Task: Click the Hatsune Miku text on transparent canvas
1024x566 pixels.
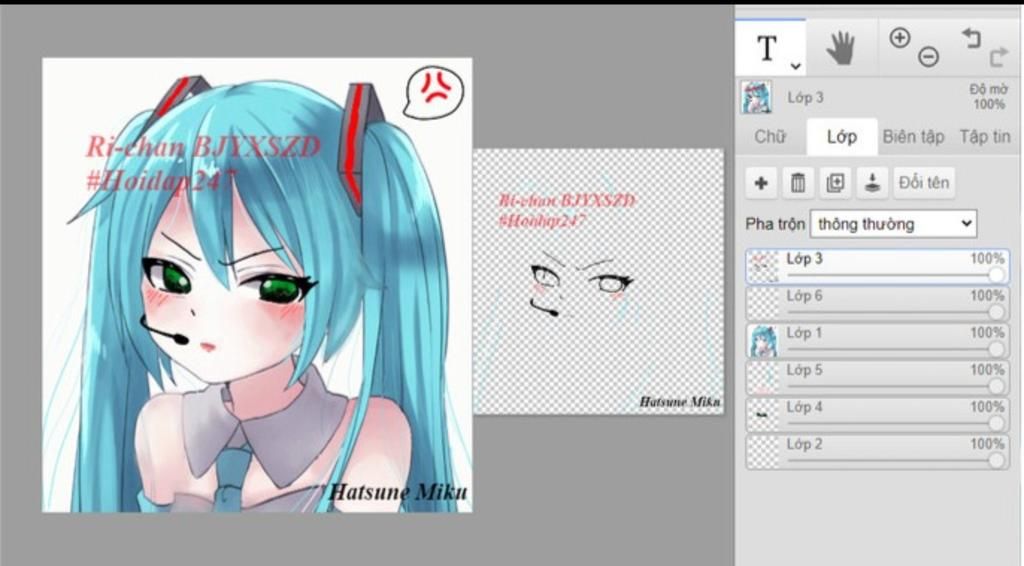Action: (680, 401)
